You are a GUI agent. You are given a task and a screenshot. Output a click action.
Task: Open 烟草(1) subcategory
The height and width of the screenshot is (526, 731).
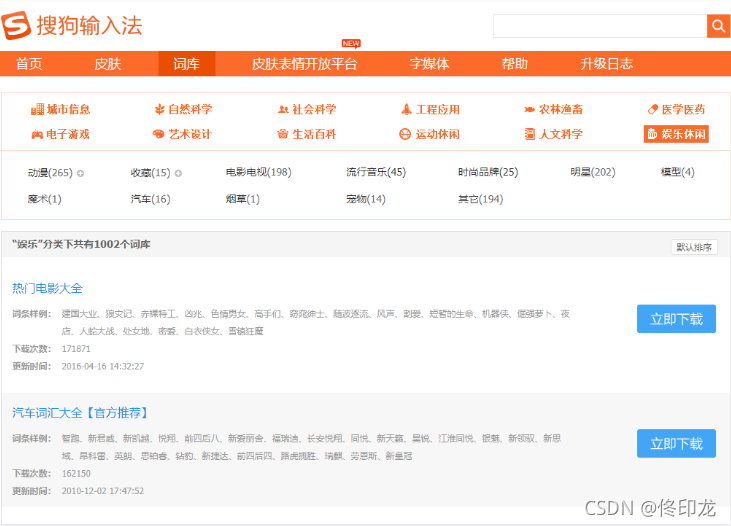click(x=243, y=199)
